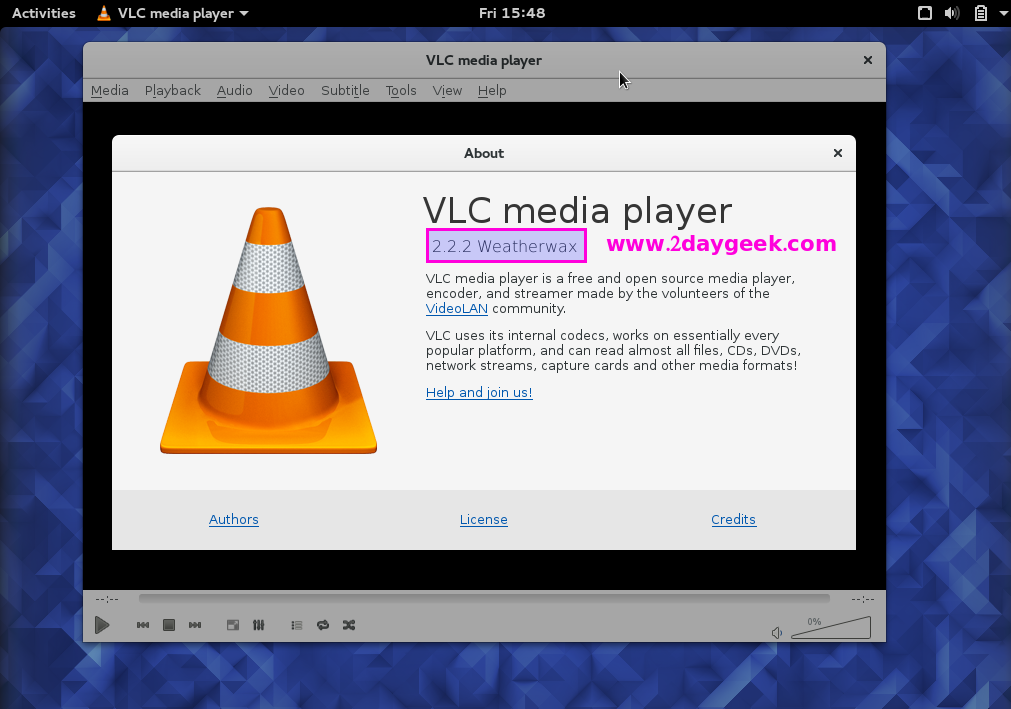Open the clock showing Fri 15:48

(512, 13)
